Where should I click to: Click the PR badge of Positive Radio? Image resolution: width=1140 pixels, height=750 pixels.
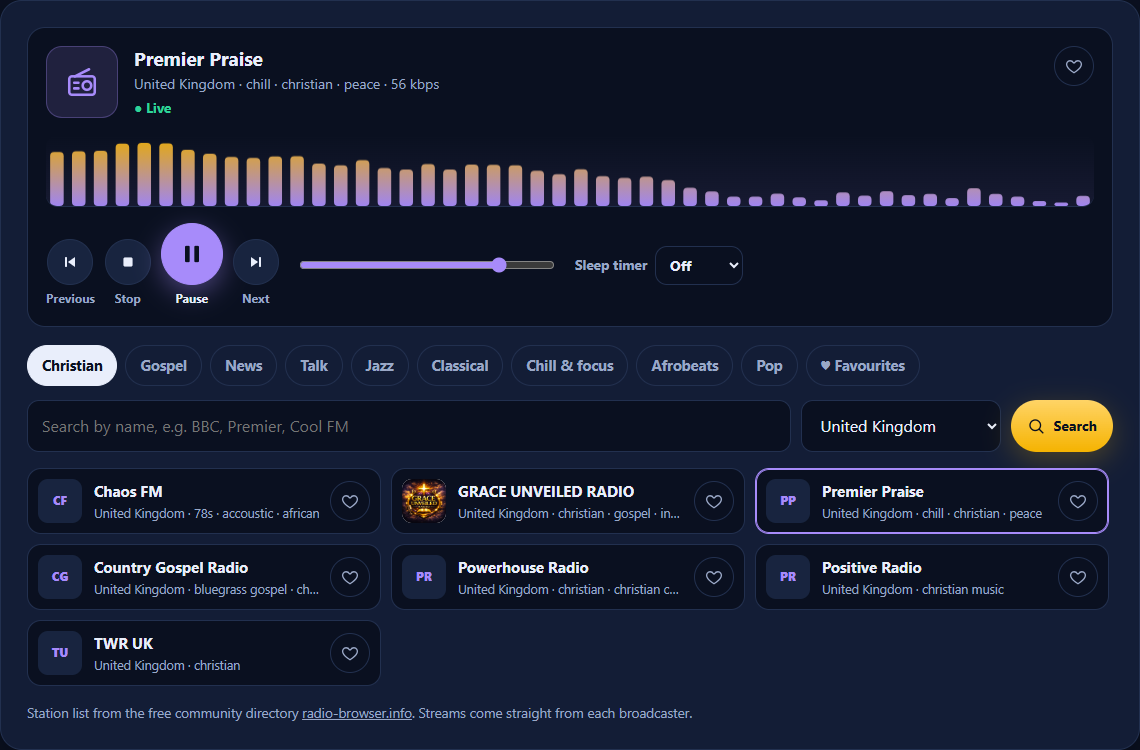coord(788,577)
